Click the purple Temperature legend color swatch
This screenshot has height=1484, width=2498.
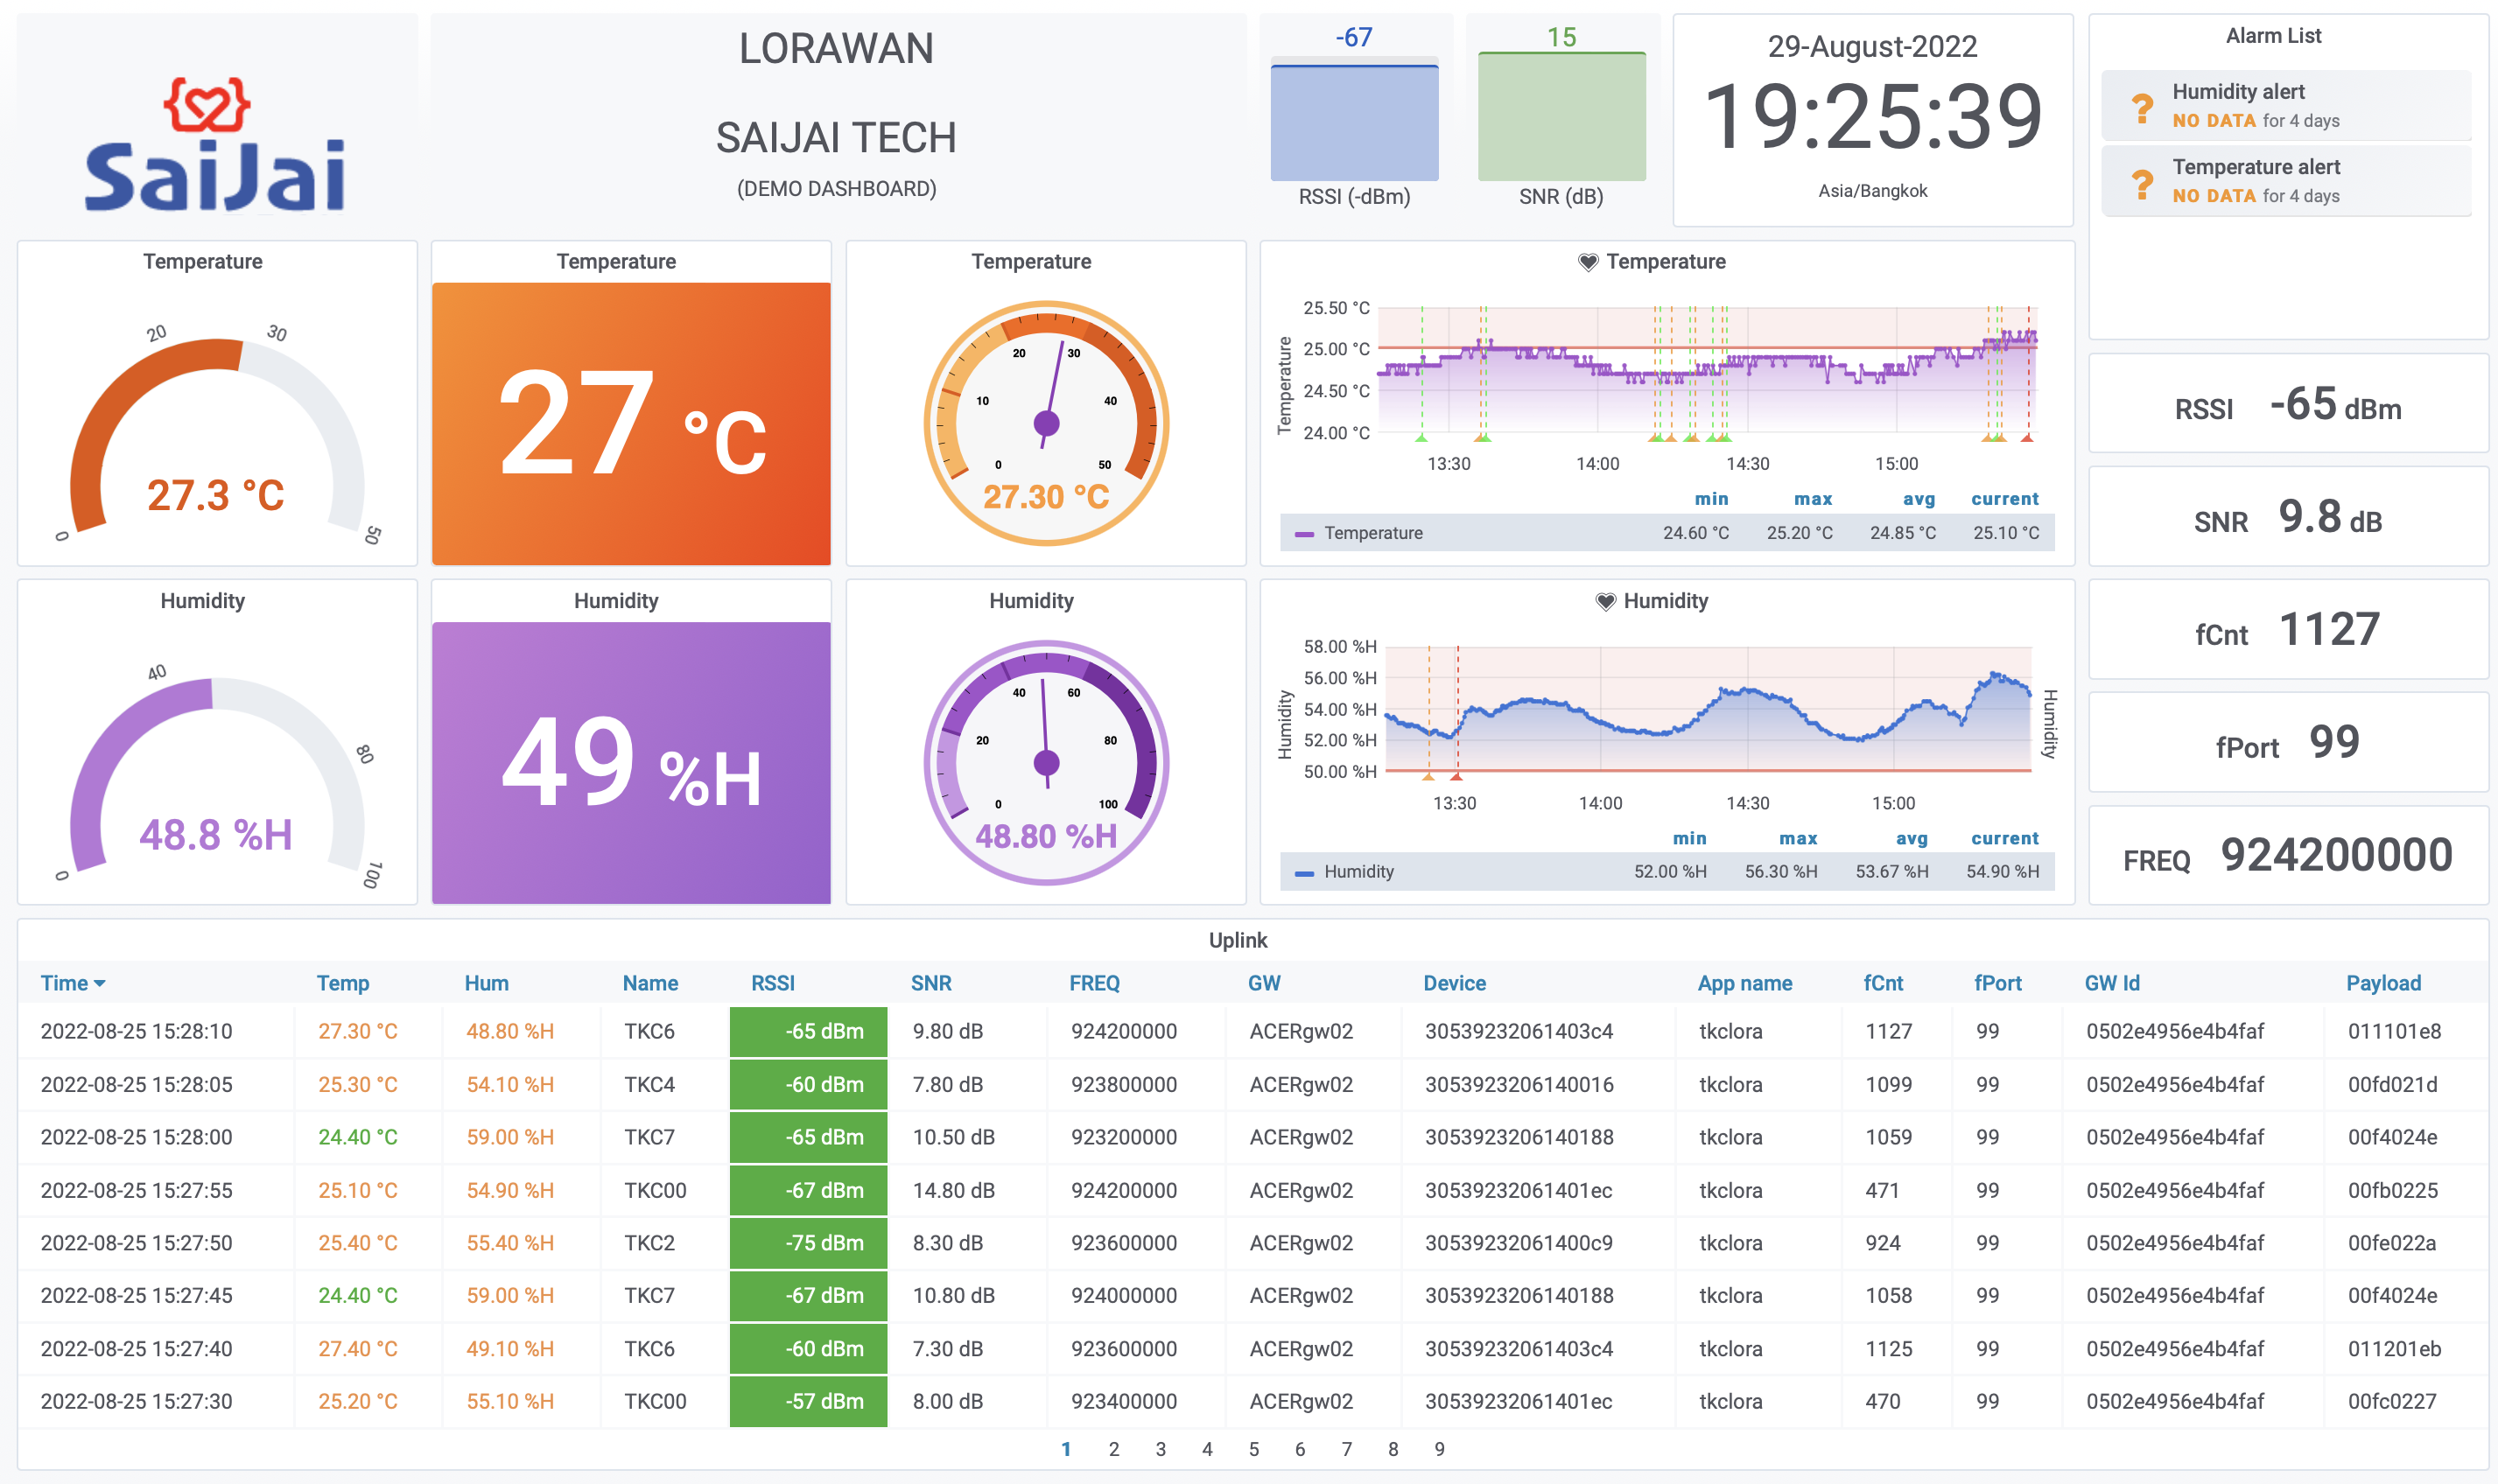[1303, 534]
